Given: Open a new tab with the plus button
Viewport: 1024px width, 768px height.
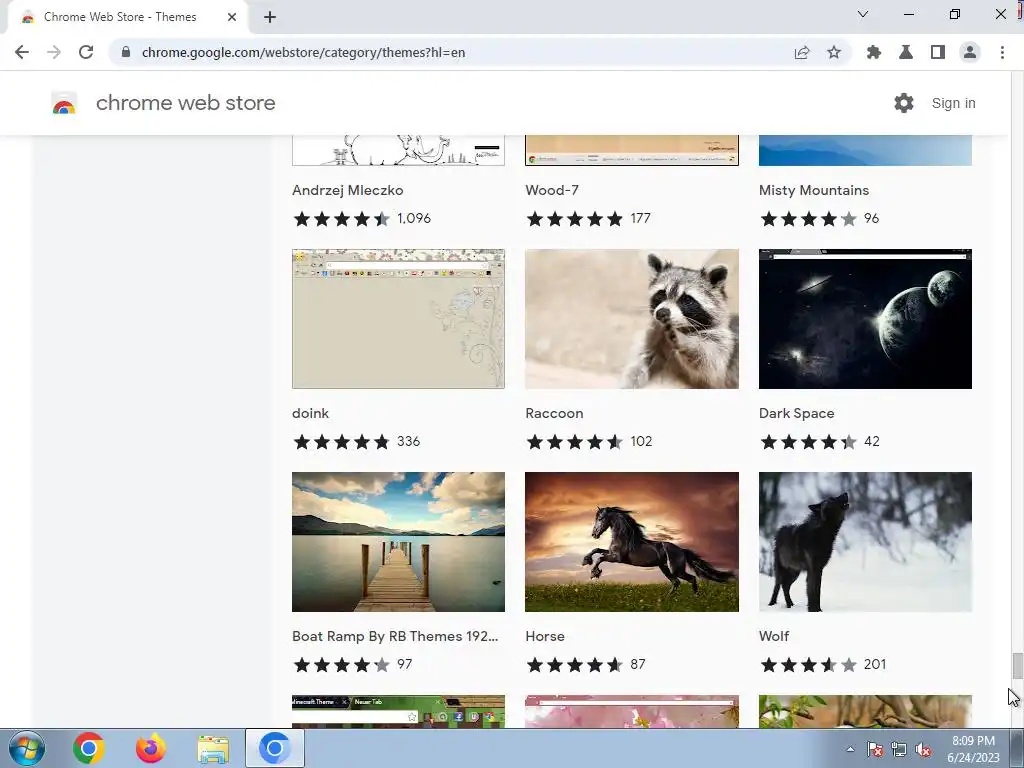Looking at the screenshot, I should (270, 17).
